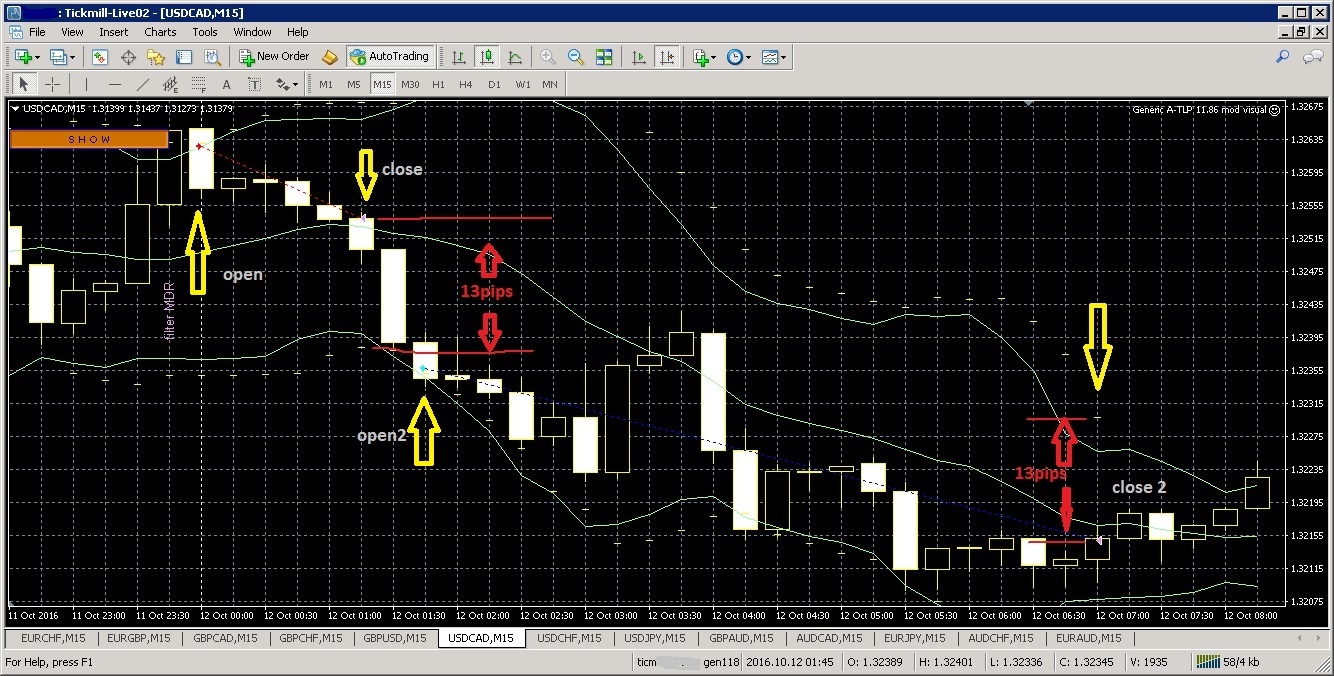Click the New Order button
Viewport: 1334px width, 676px height.
274,57
